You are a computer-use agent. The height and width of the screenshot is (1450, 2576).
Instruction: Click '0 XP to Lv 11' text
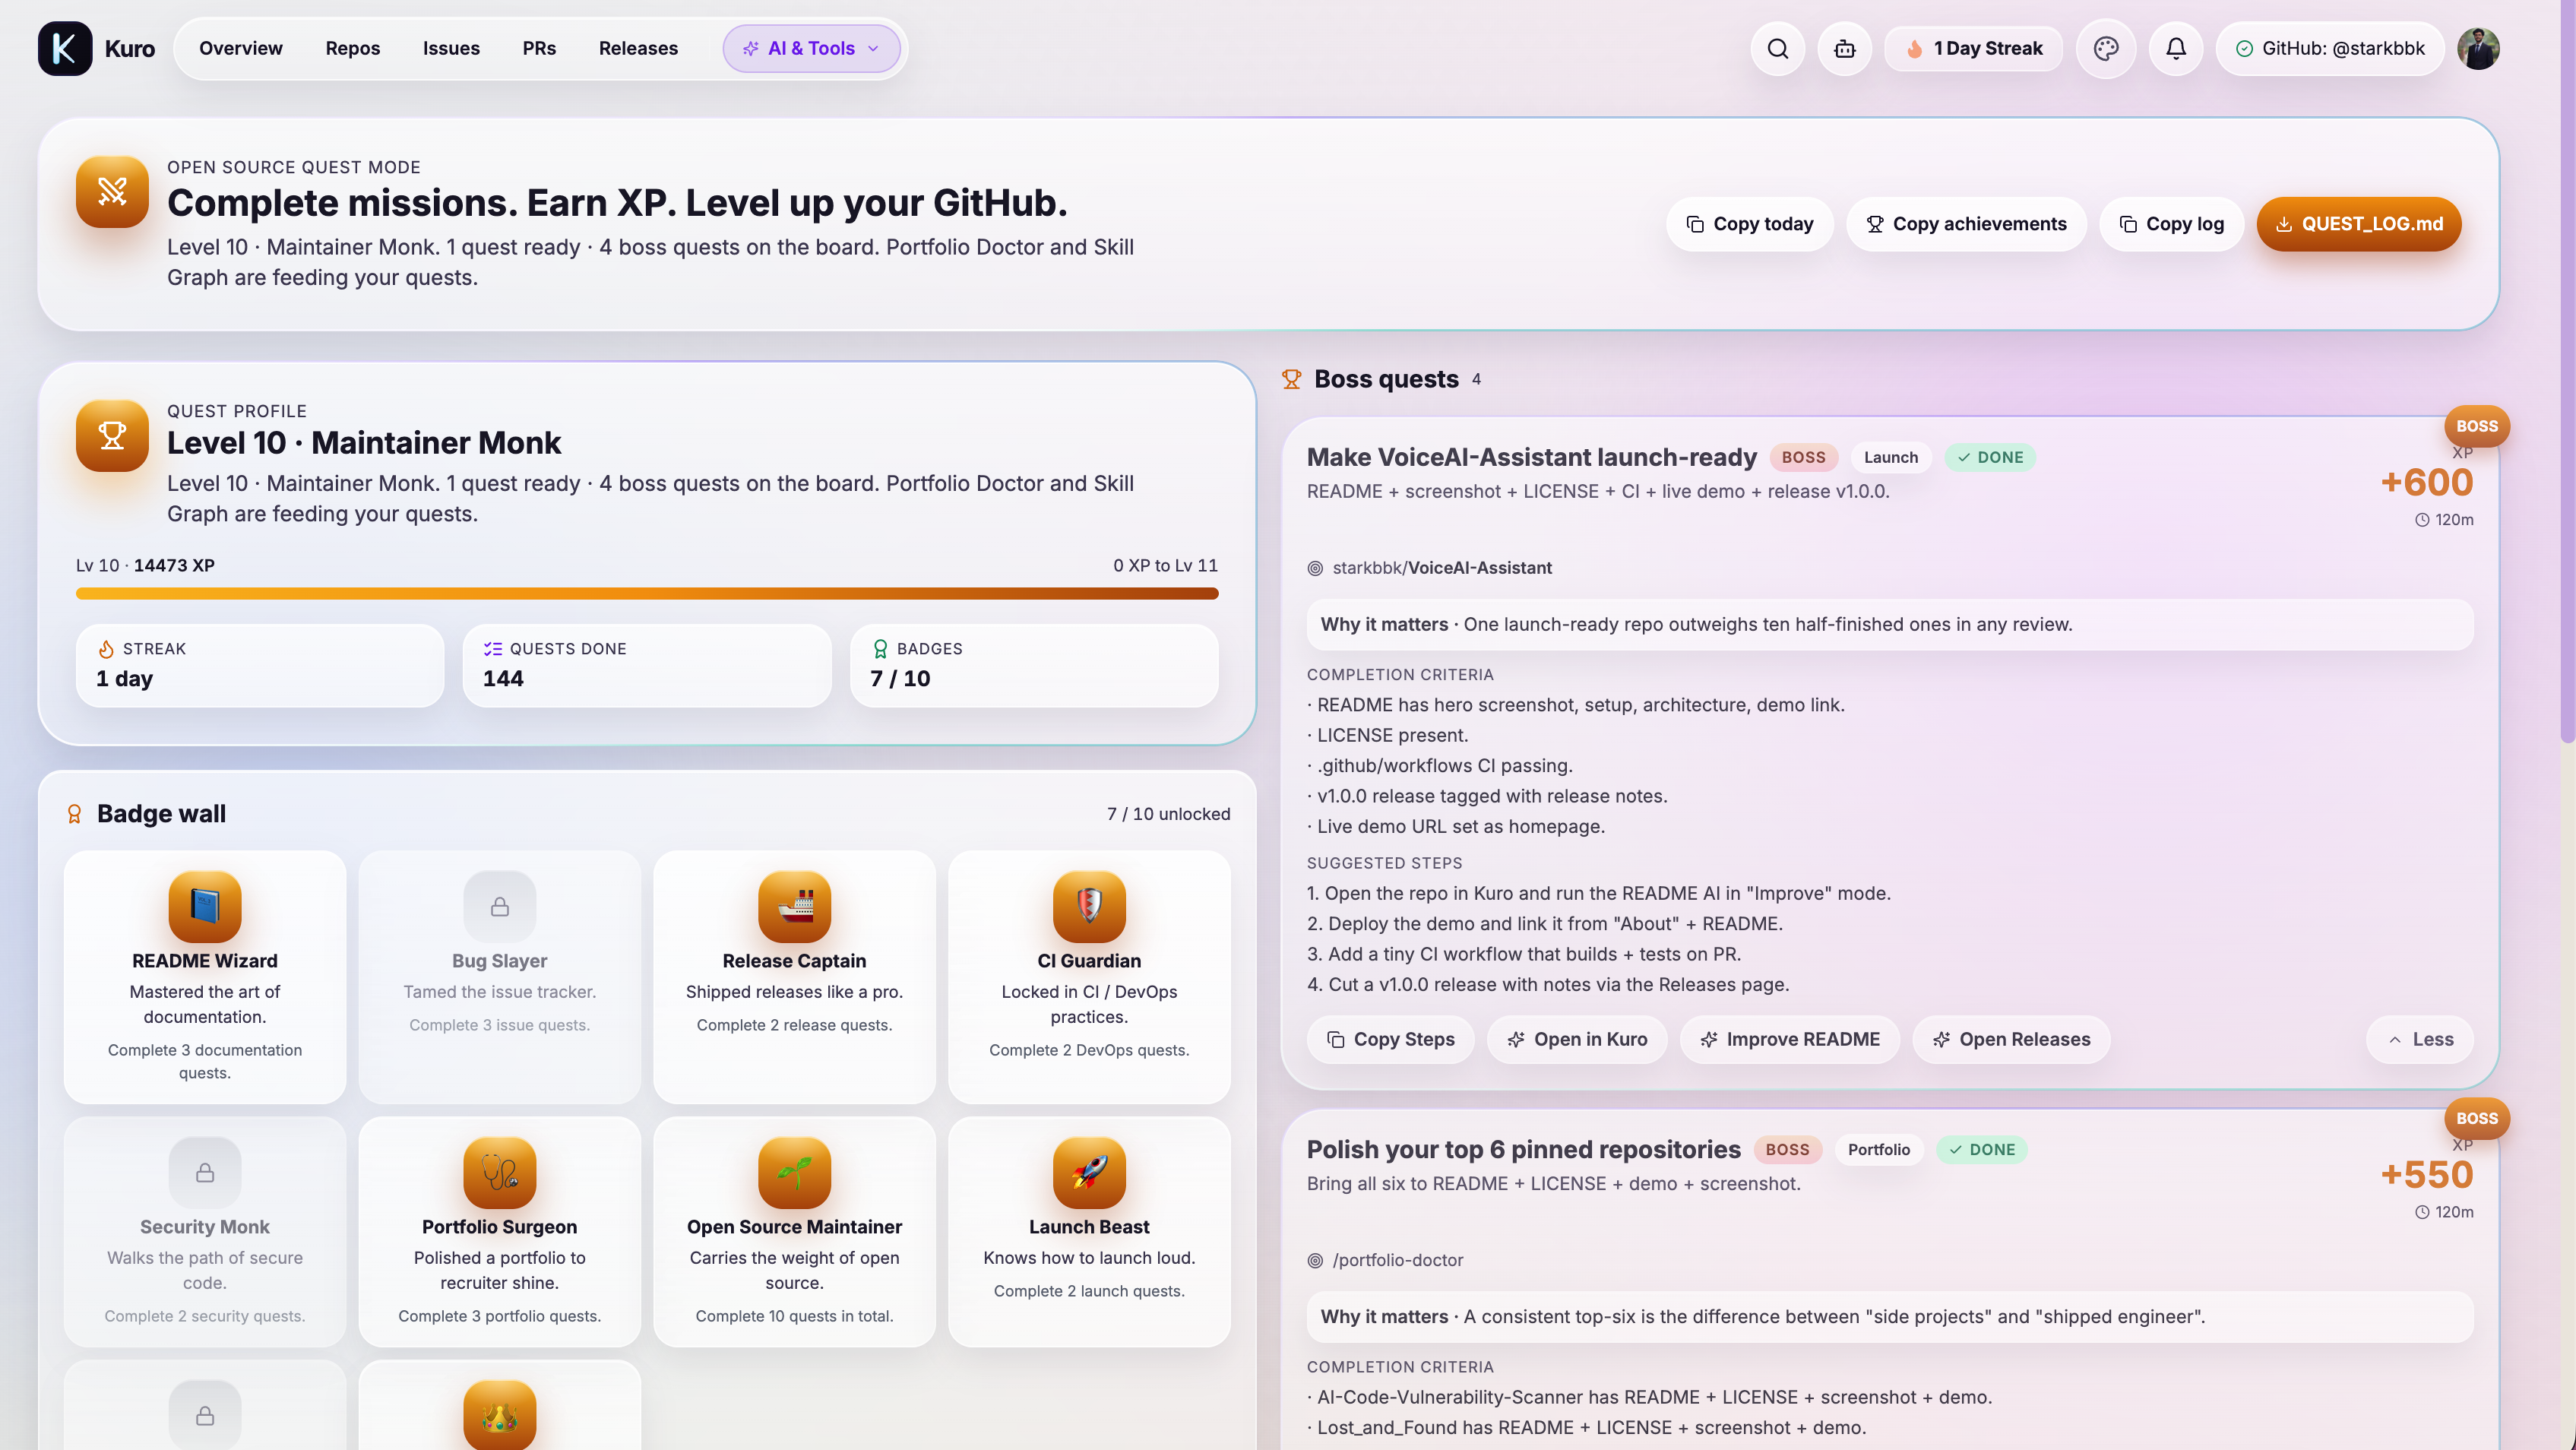coord(1165,565)
